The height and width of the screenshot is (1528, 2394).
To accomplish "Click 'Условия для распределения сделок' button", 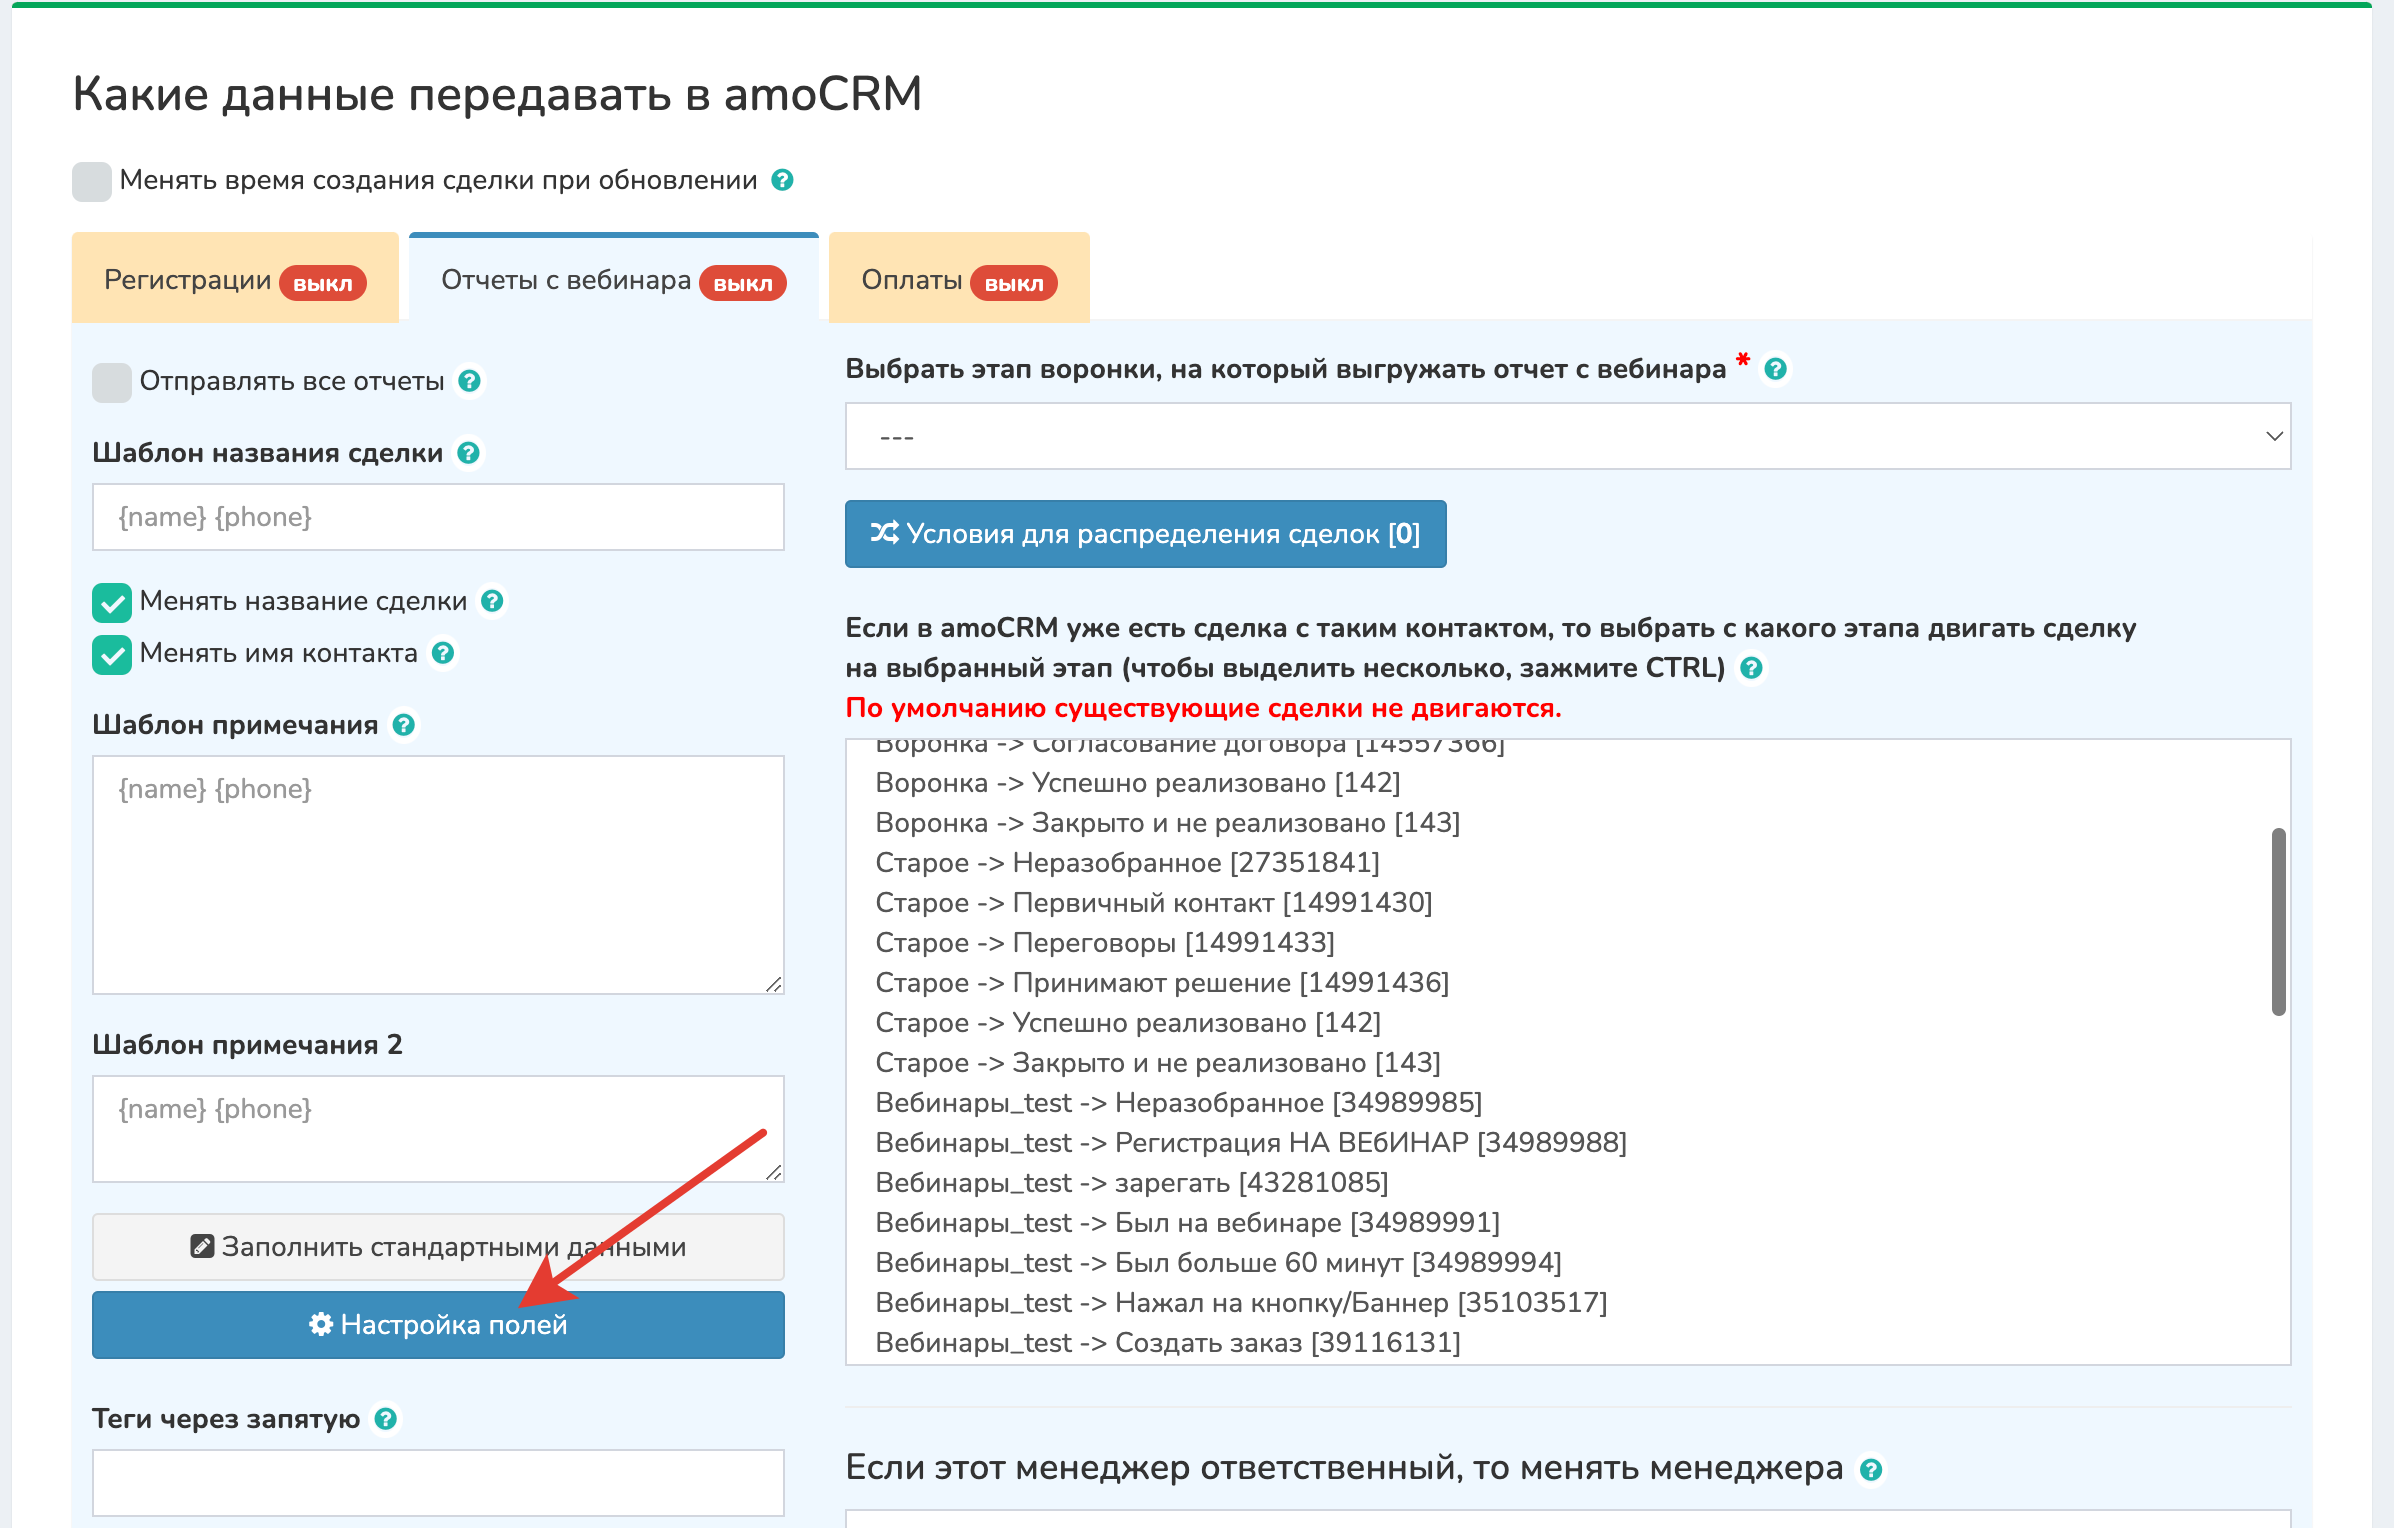I will (x=1145, y=534).
